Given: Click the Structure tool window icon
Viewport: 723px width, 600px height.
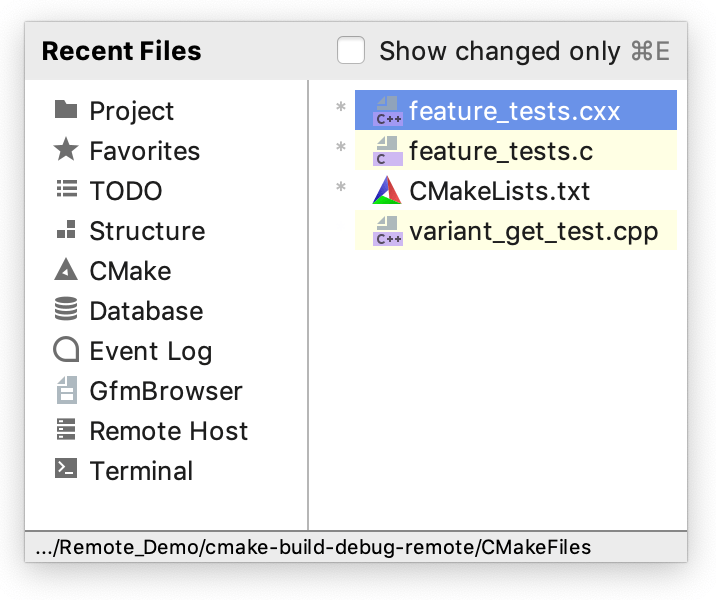Looking at the screenshot, I should (x=66, y=231).
